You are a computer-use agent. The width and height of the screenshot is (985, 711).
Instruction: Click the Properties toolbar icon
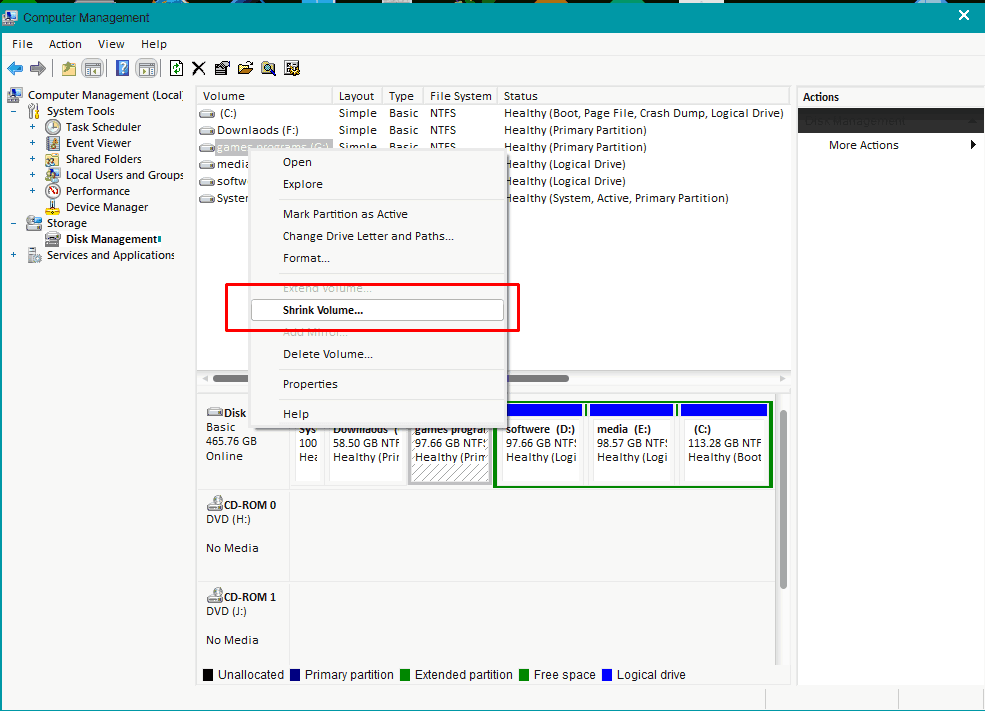[x=222, y=68]
